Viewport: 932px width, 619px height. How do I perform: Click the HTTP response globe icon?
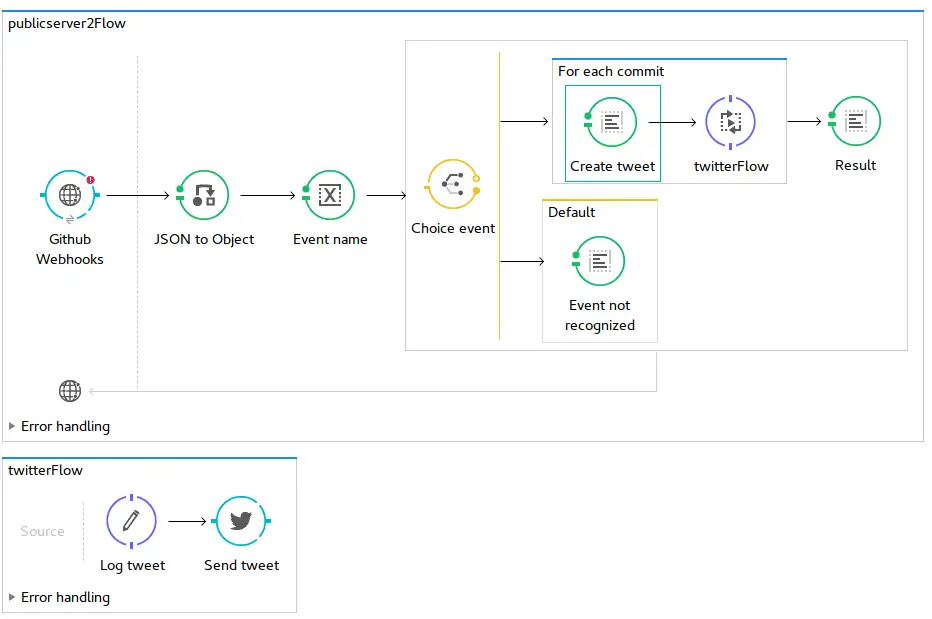pyautogui.click(x=70, y=391)
